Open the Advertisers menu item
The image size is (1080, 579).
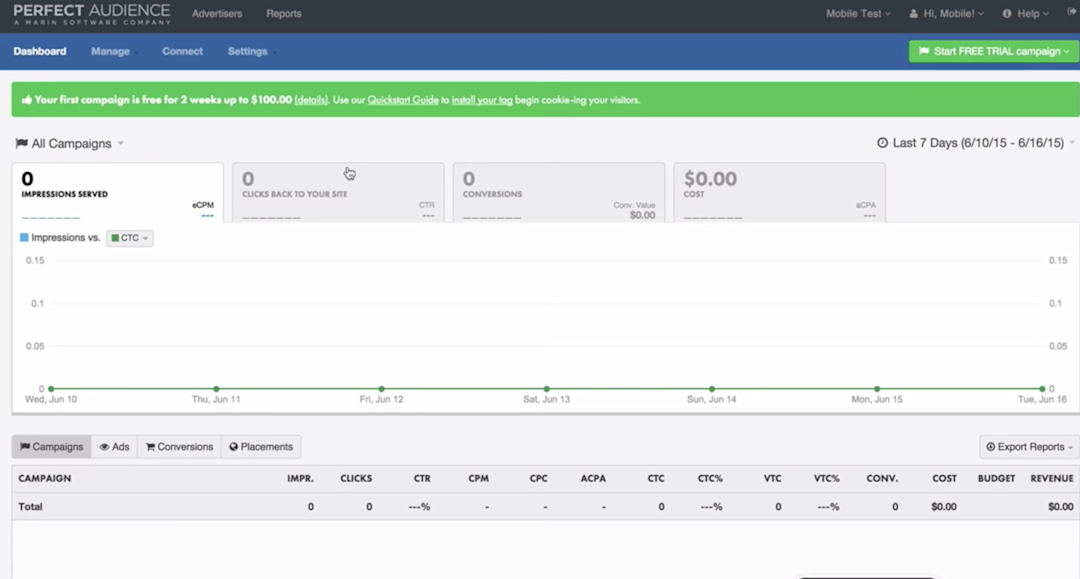pos(217,14)
